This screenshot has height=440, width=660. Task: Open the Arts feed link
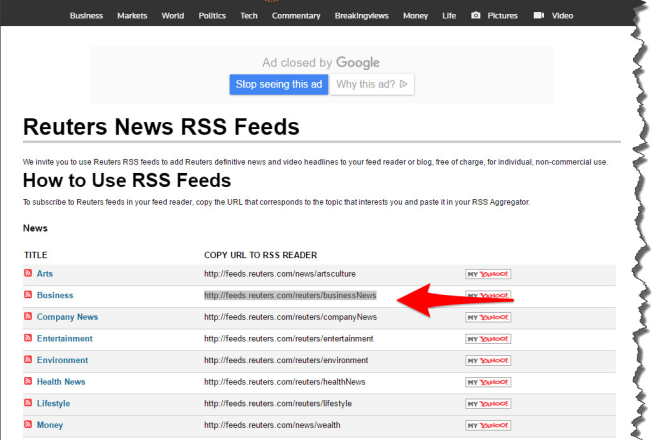tap(45, 274)
